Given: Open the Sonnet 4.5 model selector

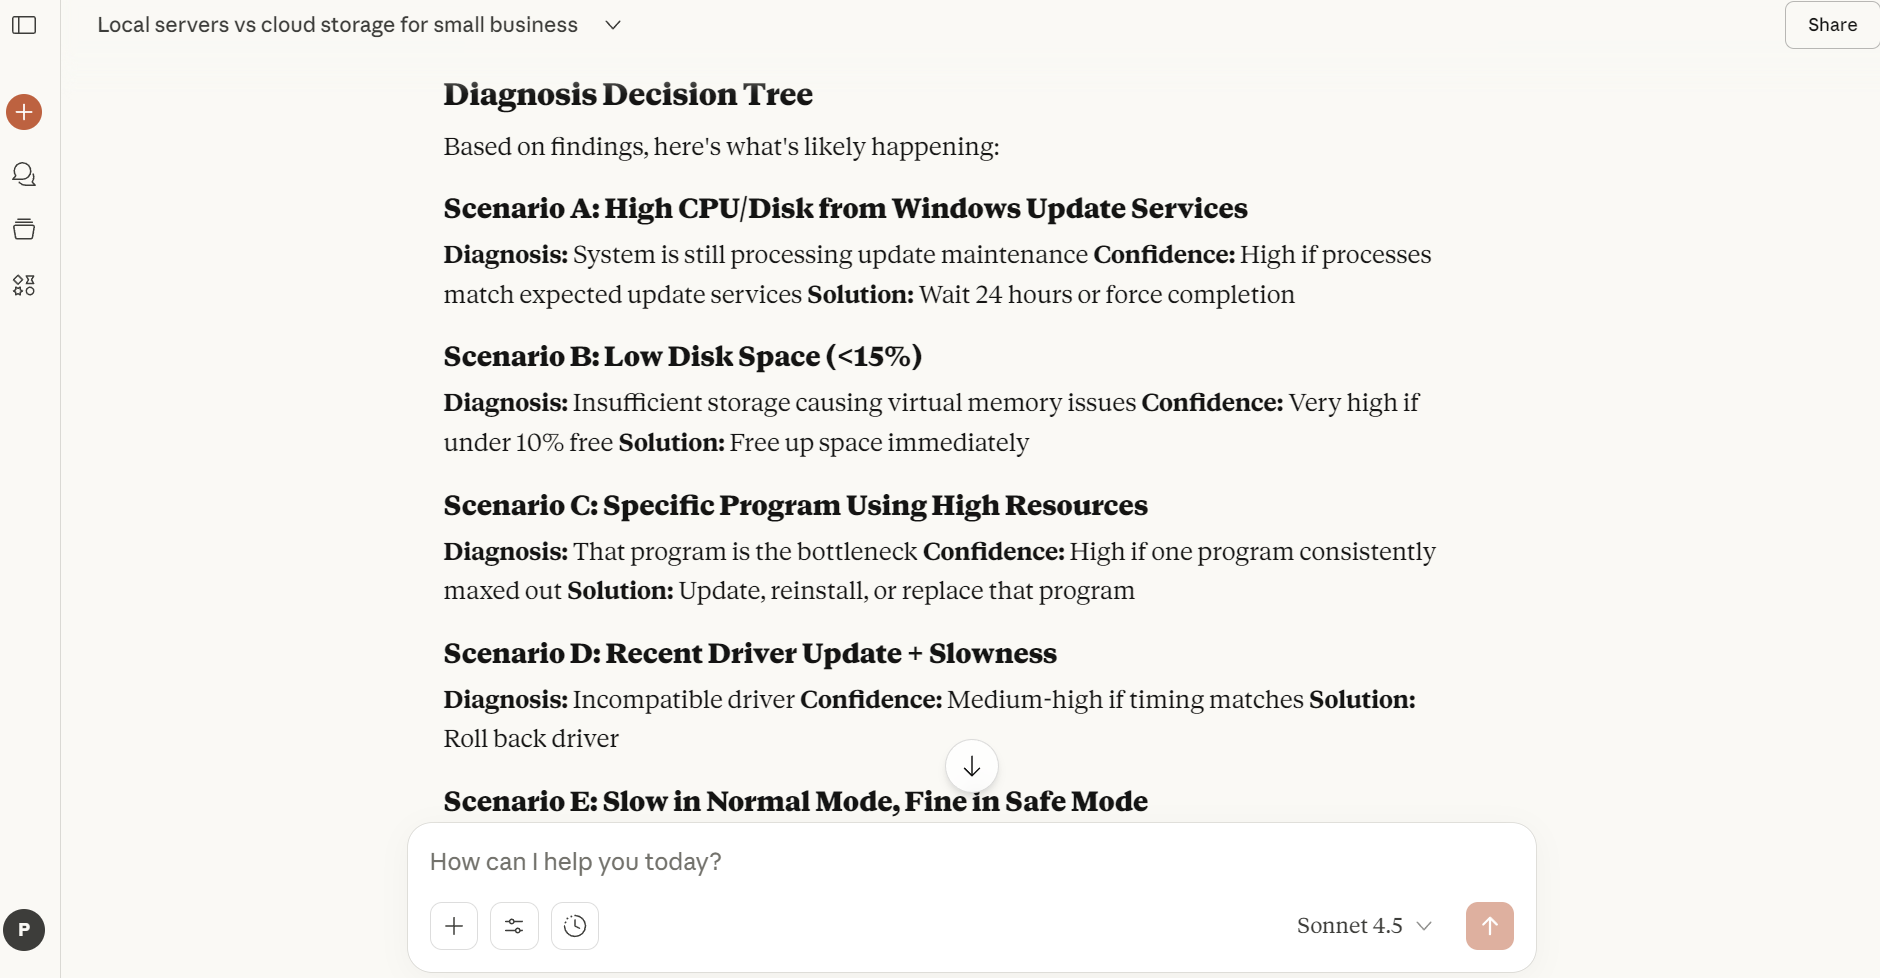Looking at the screenshot, I should point(1363,926).
